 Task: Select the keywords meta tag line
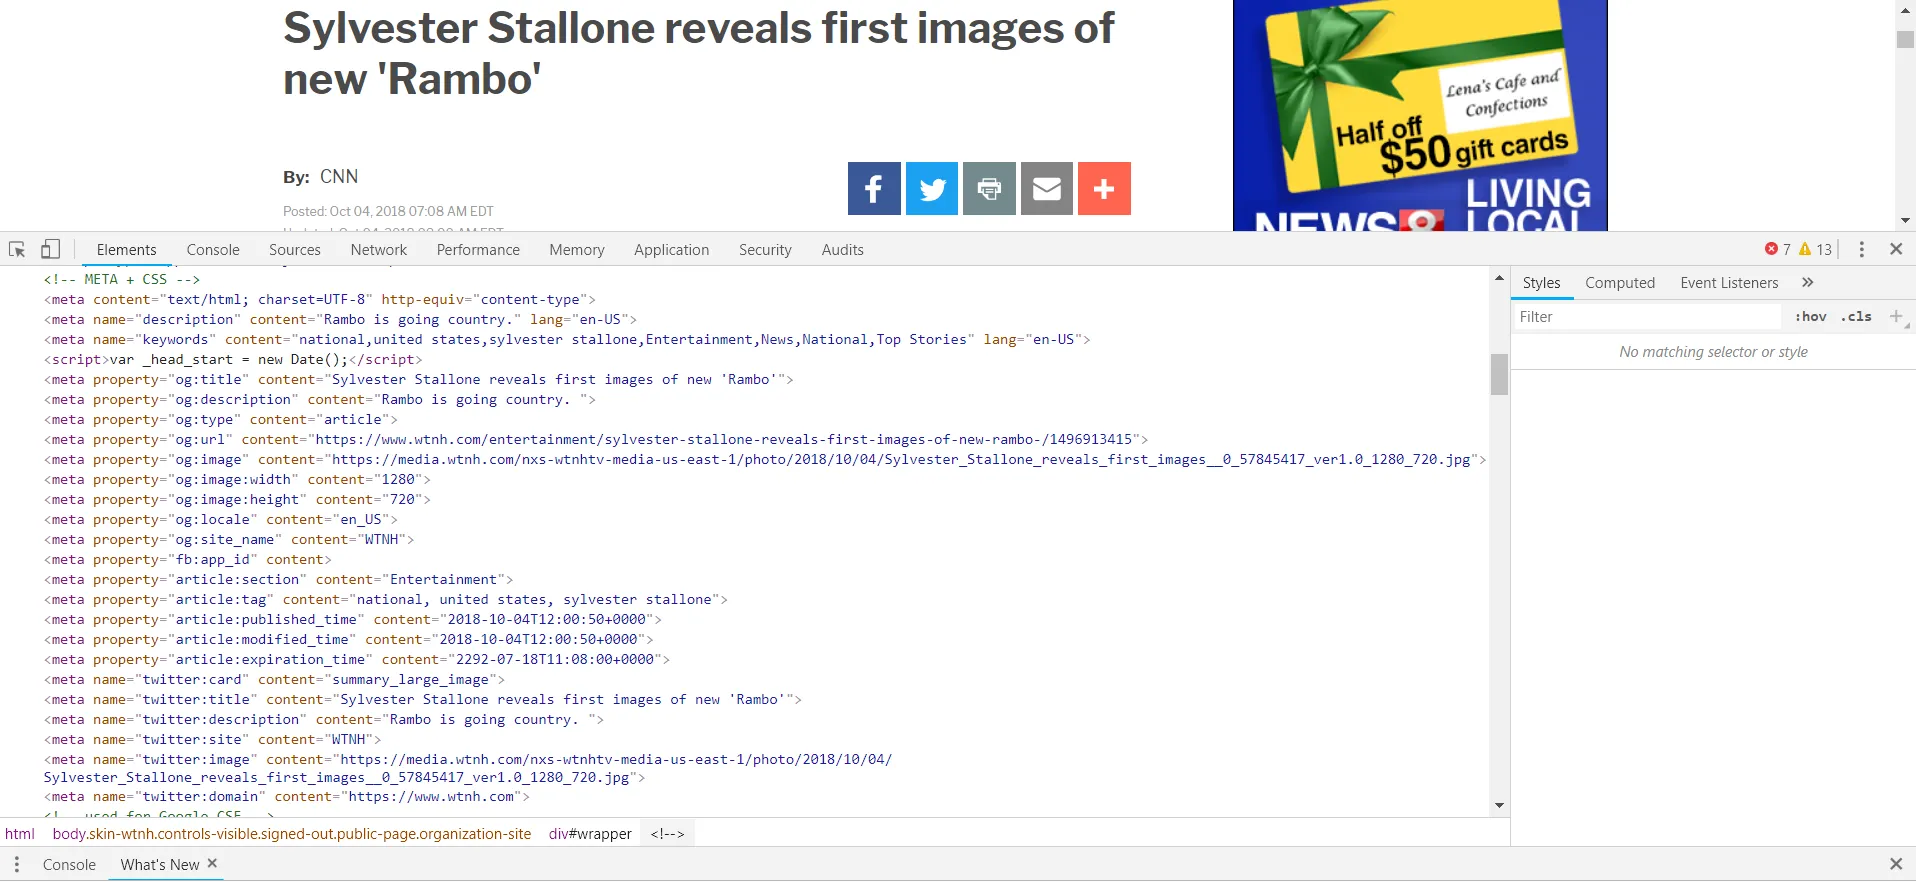pos(567,340)
